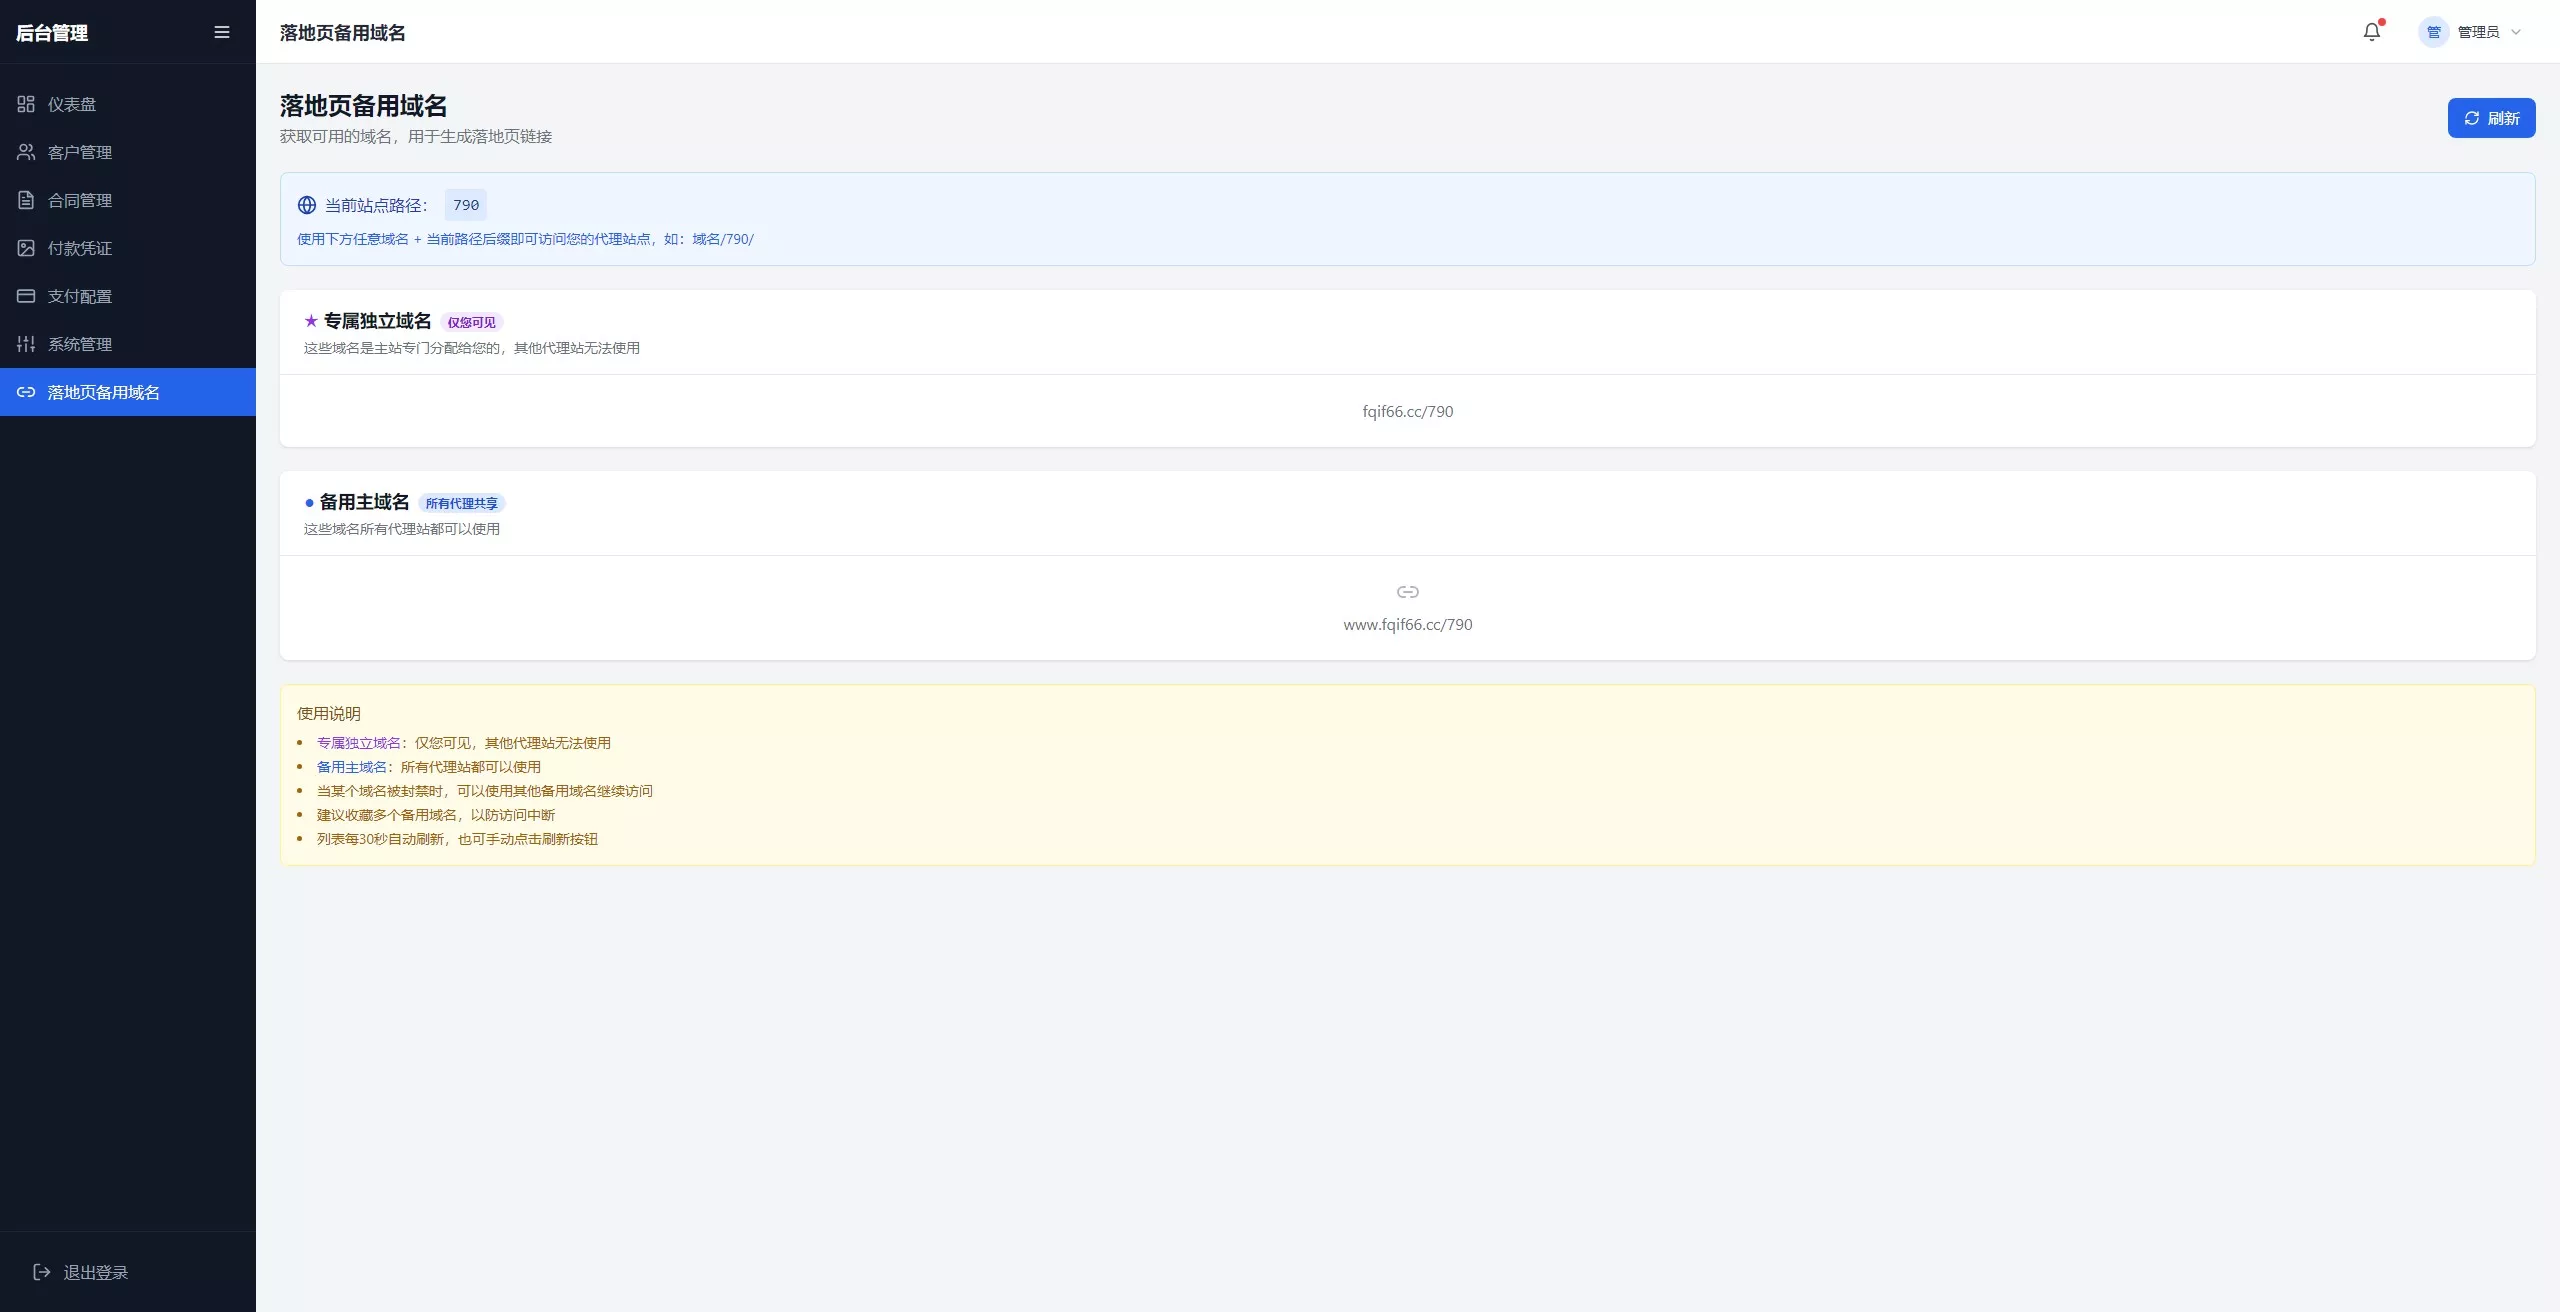This screenshot has width=2560, height=1312.
Task: Expand menu via chevron beside 管理员
Action: (x=2516, y=32)
